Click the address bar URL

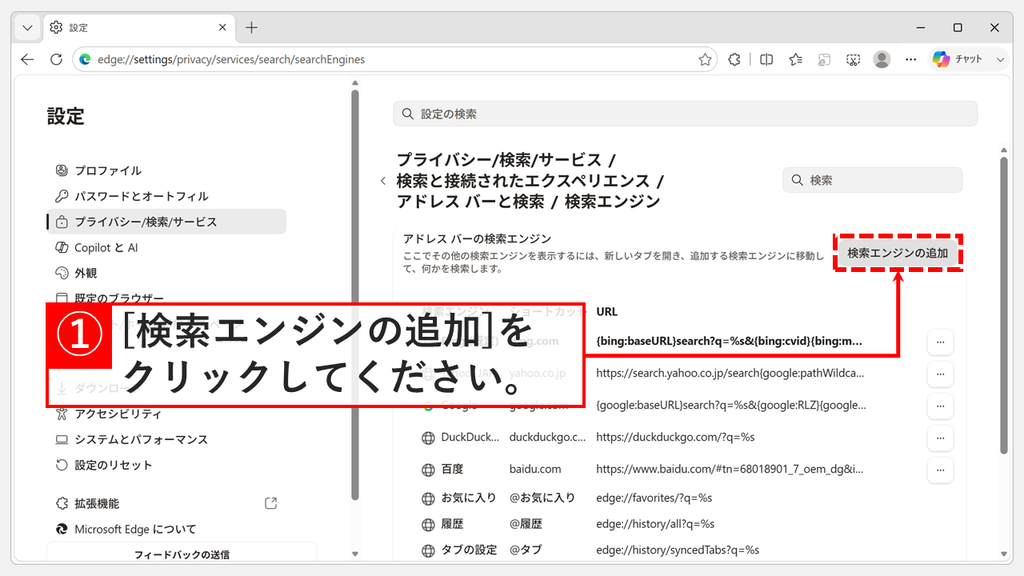(231, 59)
